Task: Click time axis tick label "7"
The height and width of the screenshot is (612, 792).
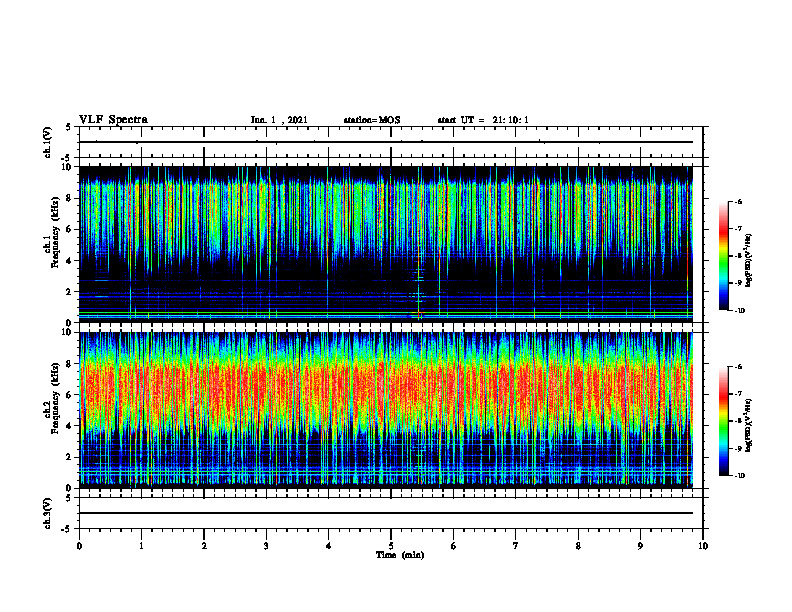Action: (x=516, y=546)
